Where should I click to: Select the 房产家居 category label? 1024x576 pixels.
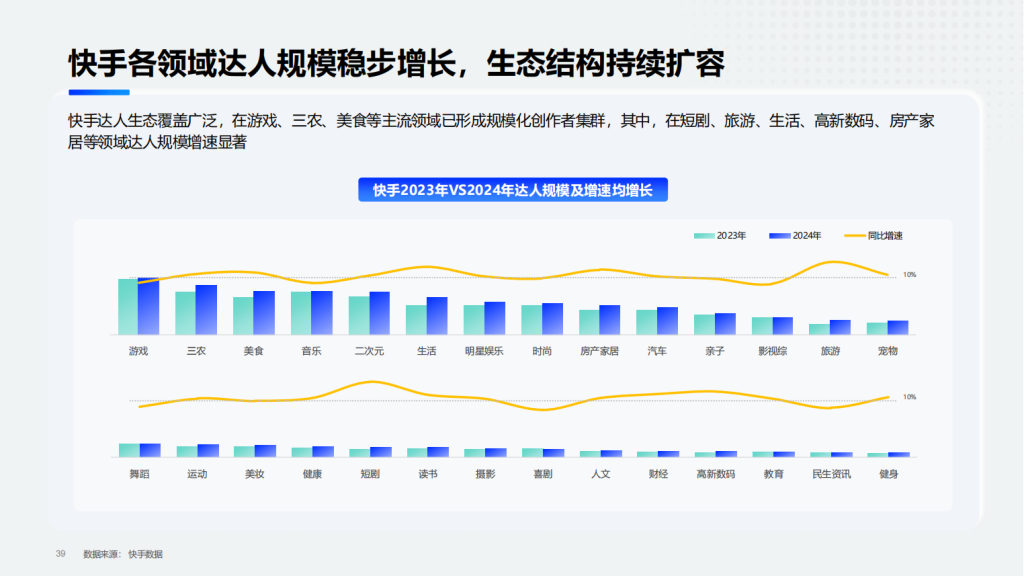(600, 351)
